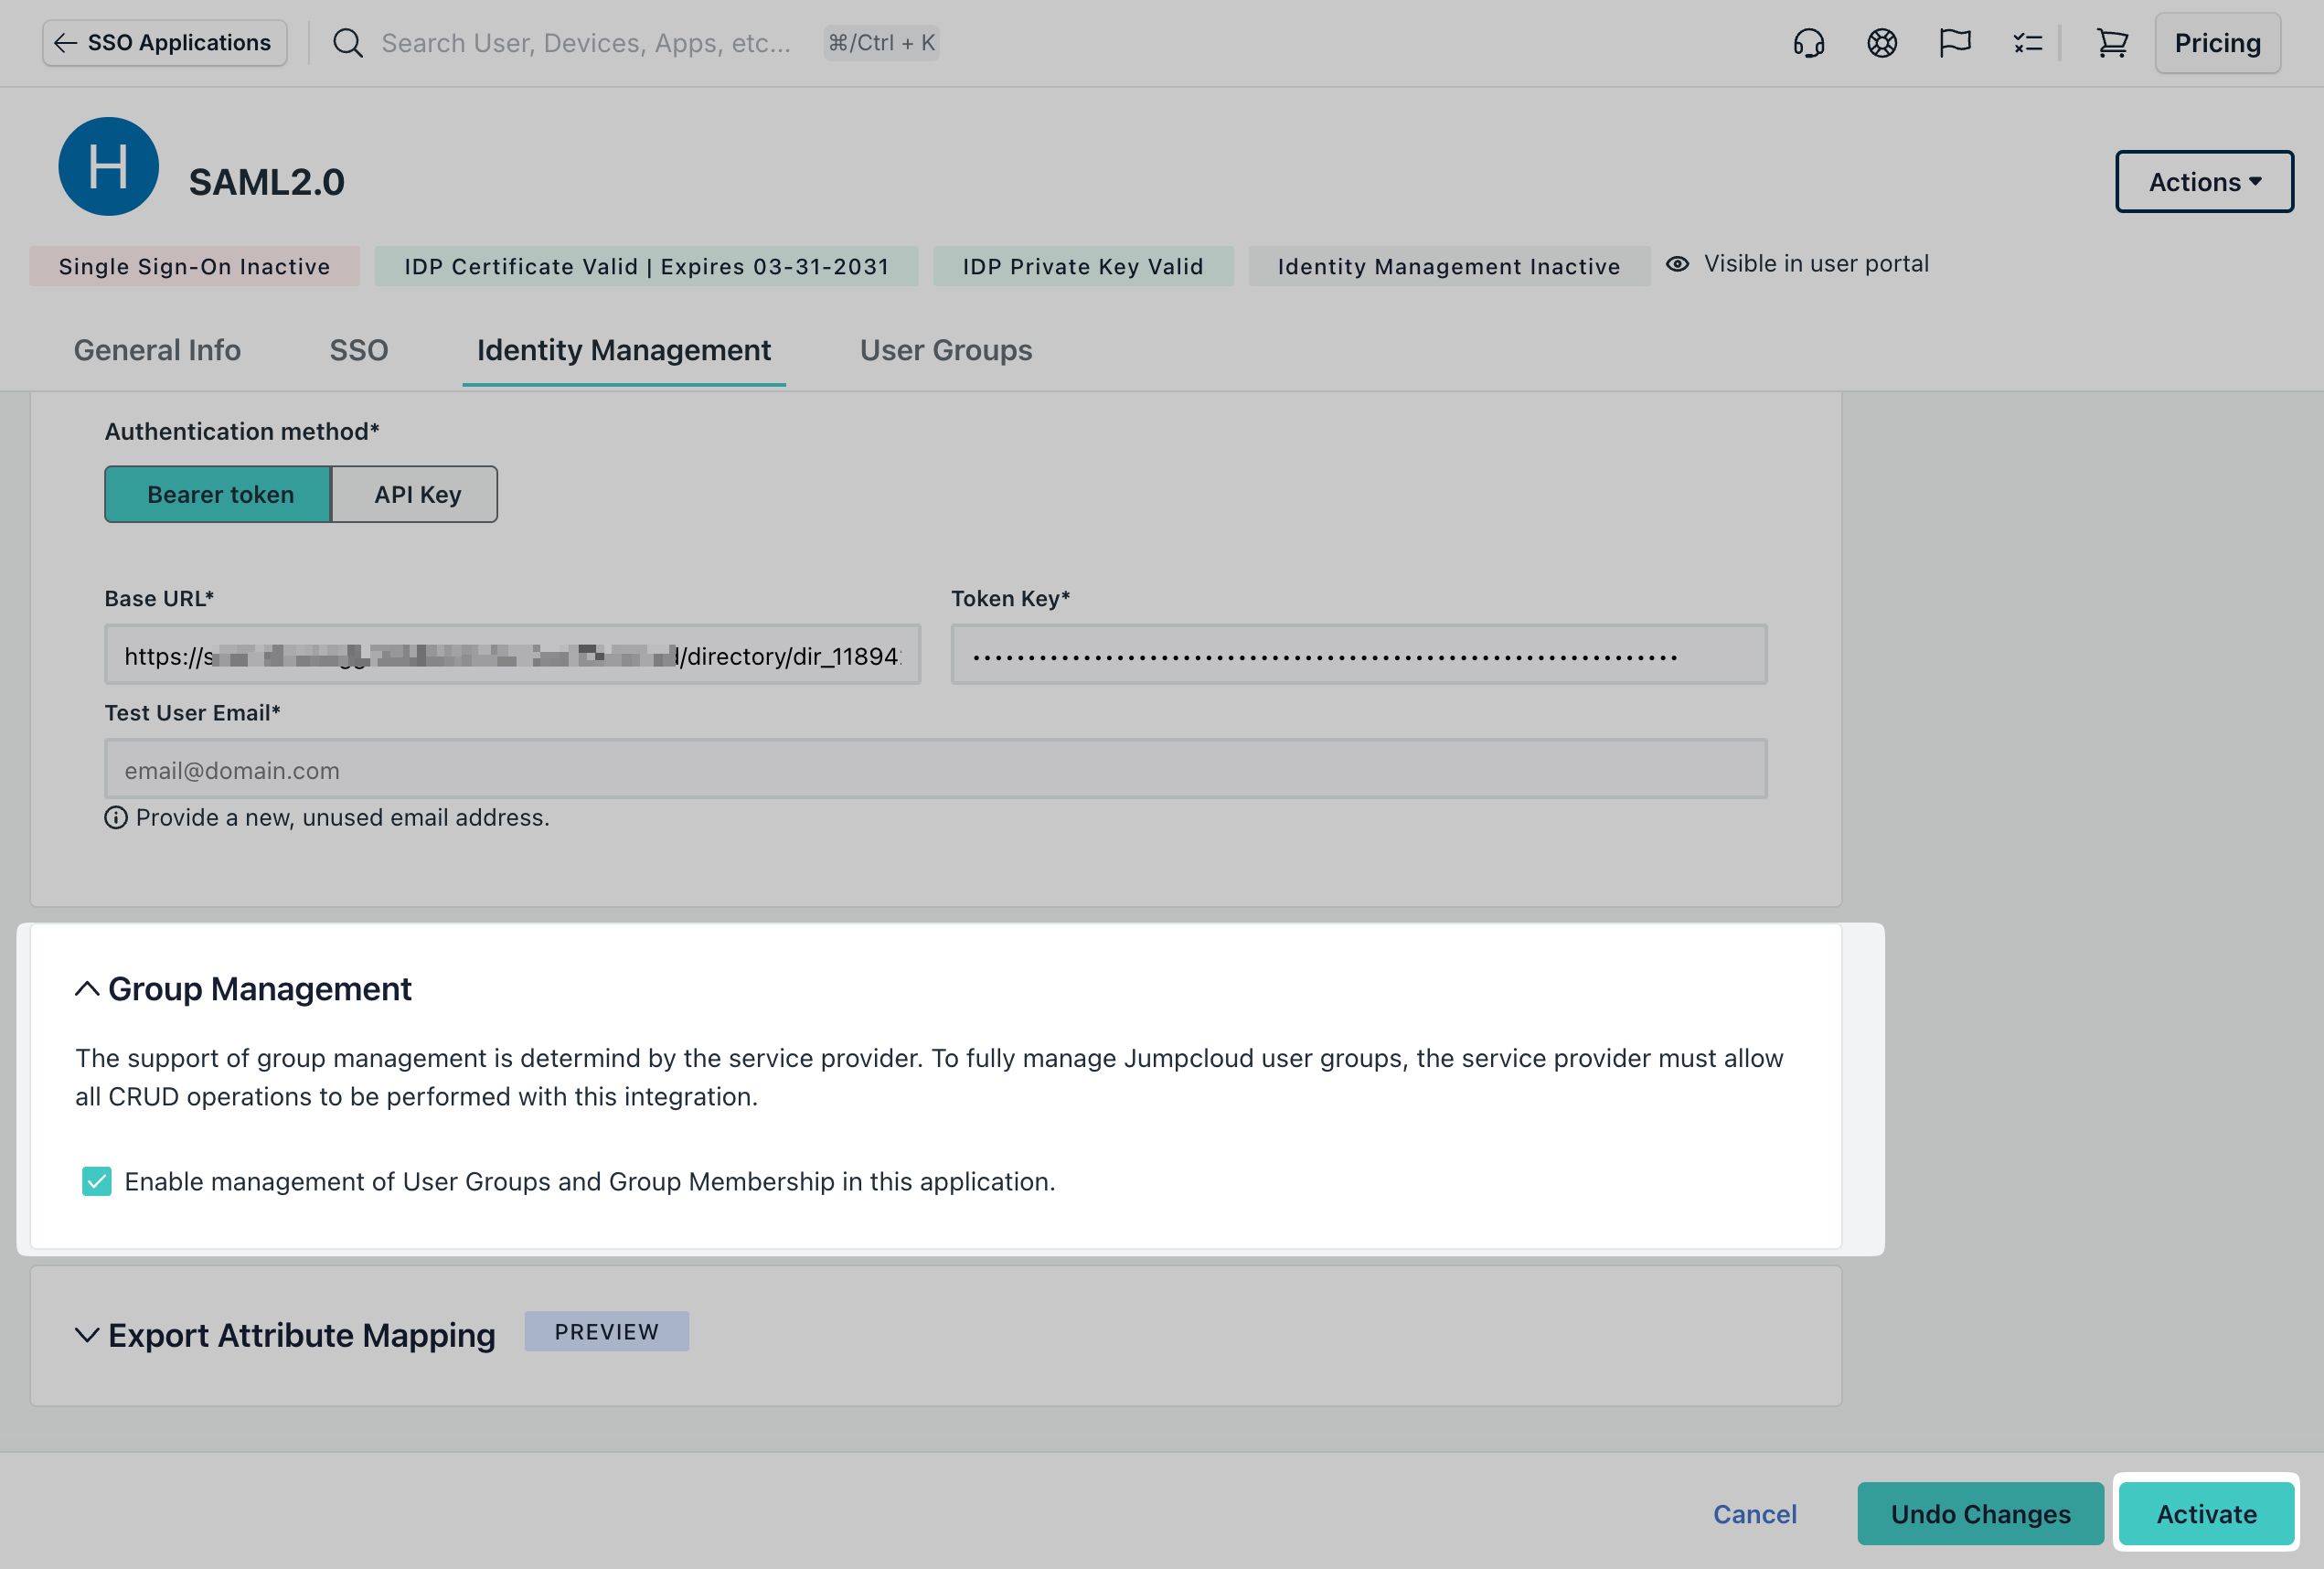Click the Test User Email input field
The image size is (2324, 1569).
[x=935, y=769]
